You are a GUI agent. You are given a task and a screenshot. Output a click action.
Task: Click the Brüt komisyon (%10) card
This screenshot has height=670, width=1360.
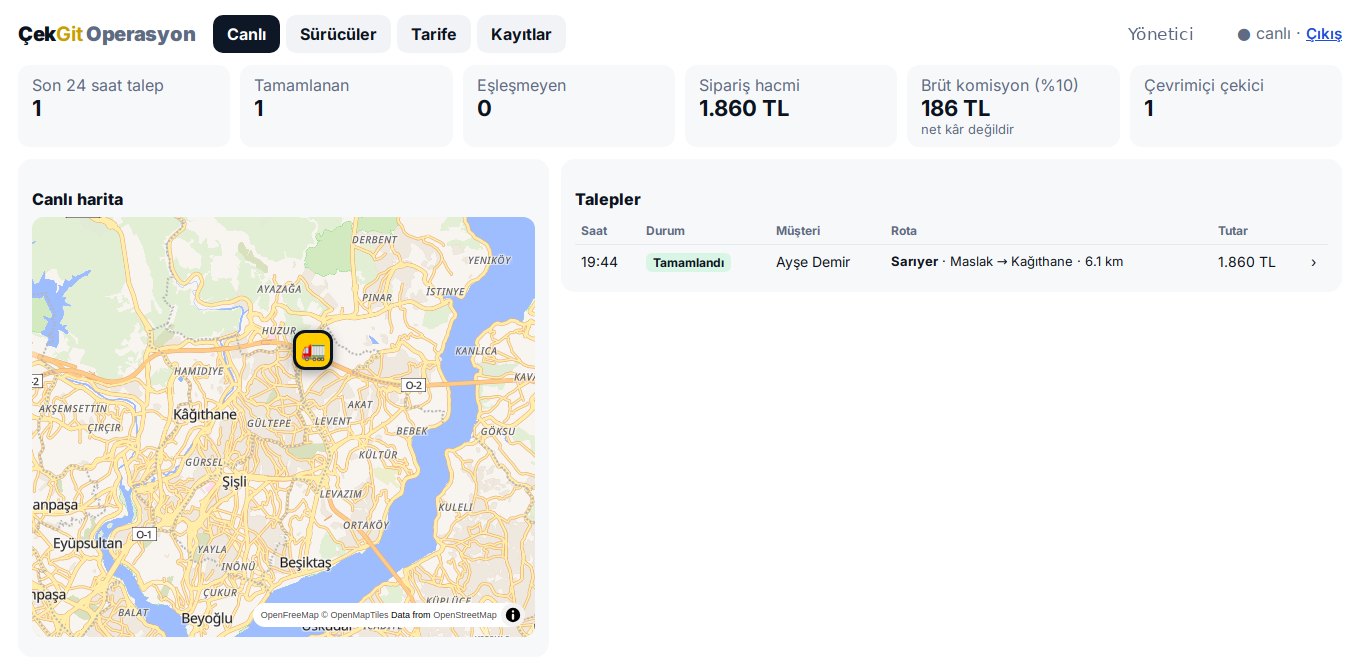coord(1013,106)
